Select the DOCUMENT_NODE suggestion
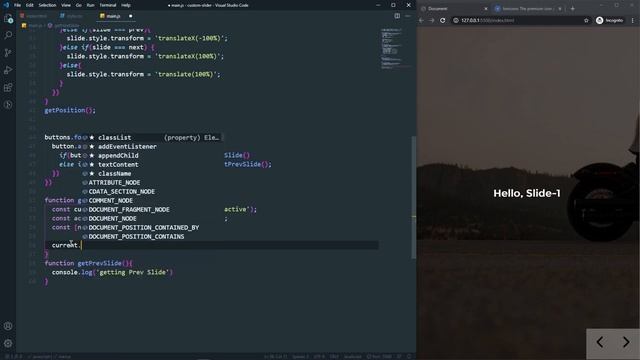 tap(152, 218)
